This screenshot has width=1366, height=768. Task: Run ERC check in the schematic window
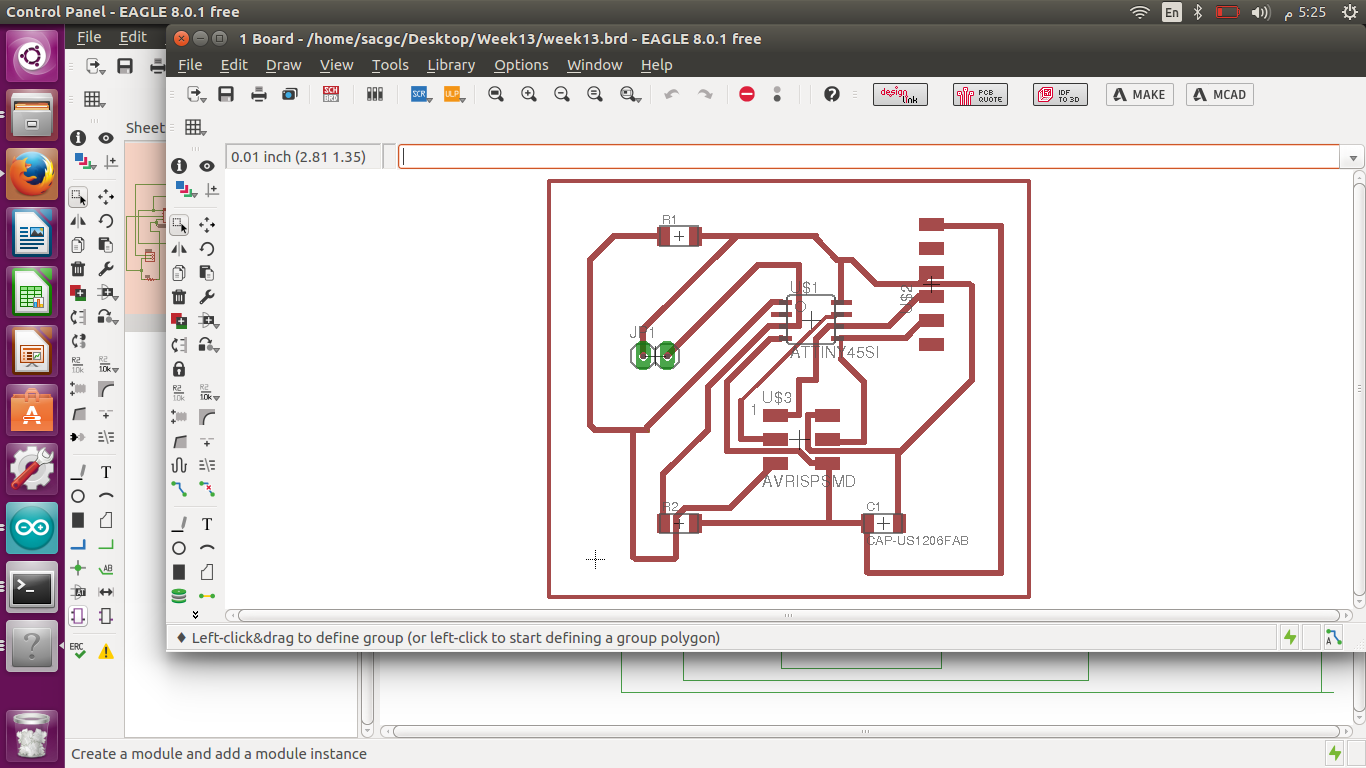[78, 651]
